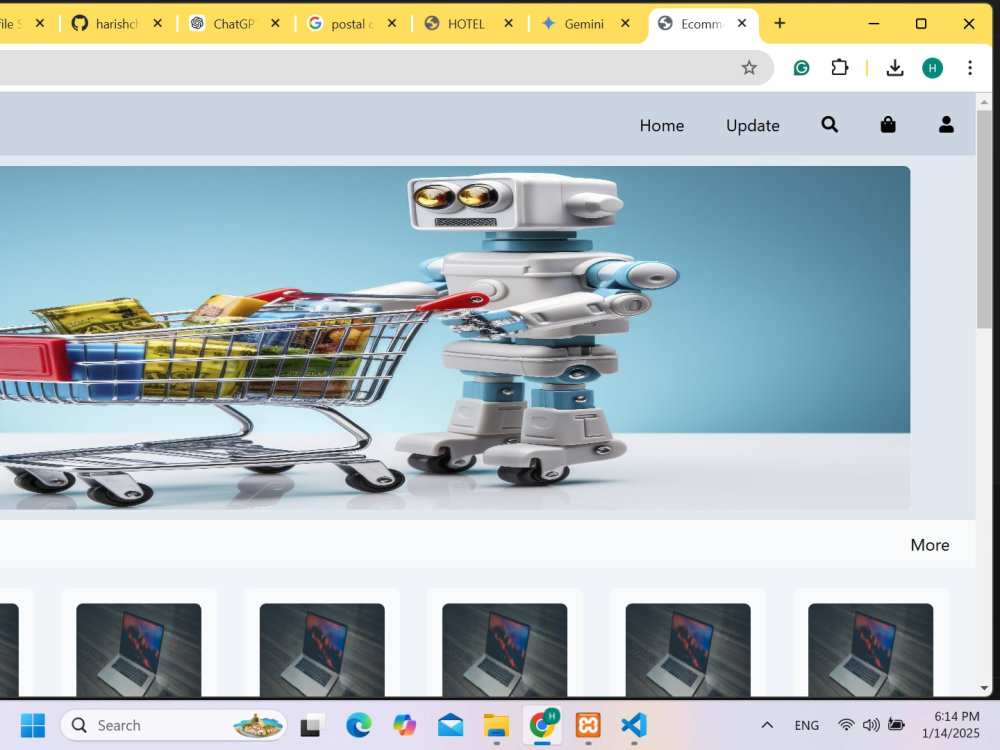Open File Explorer from the taskbar
Image resolution: width=1000 pixels, height=750 pixels.
coord(496,725)
